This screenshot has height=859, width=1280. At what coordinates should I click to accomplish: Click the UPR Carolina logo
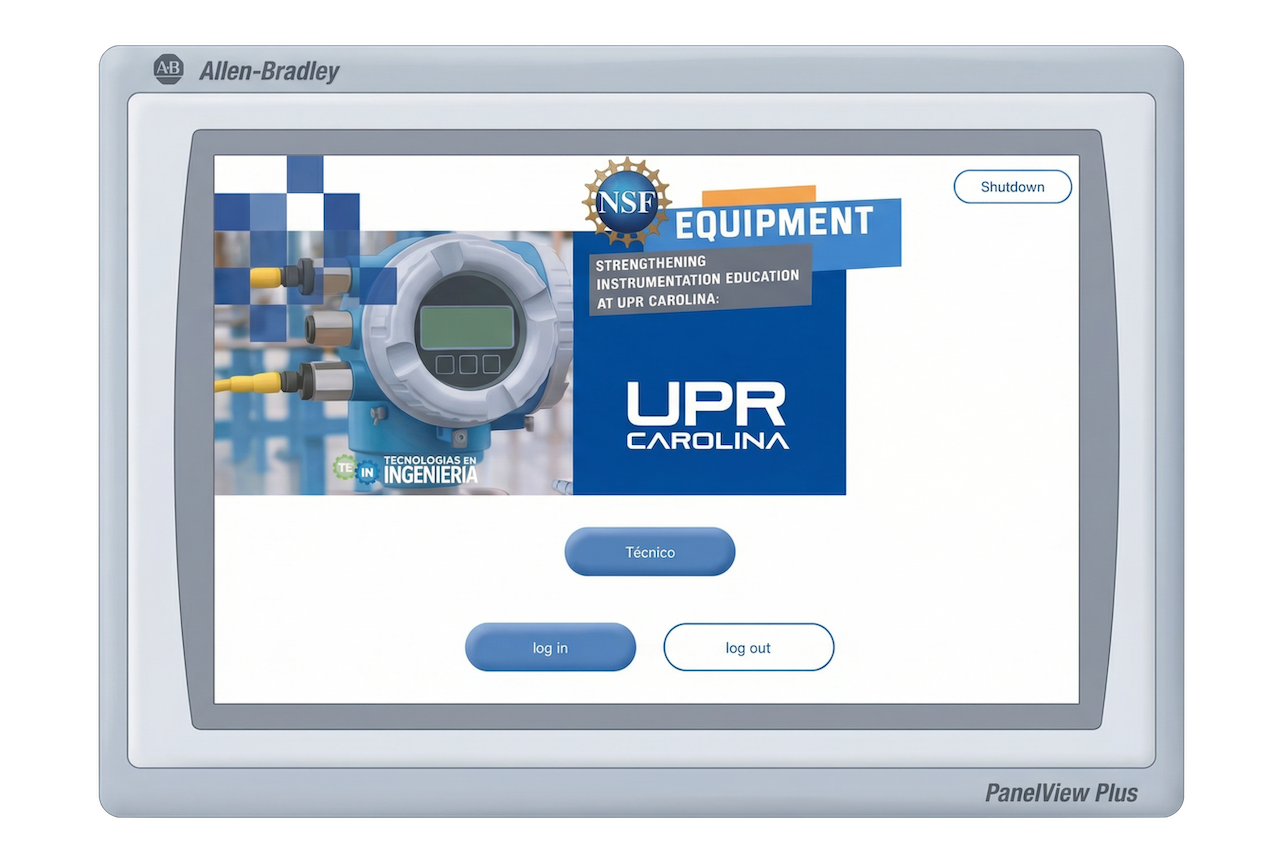[707, 415]
